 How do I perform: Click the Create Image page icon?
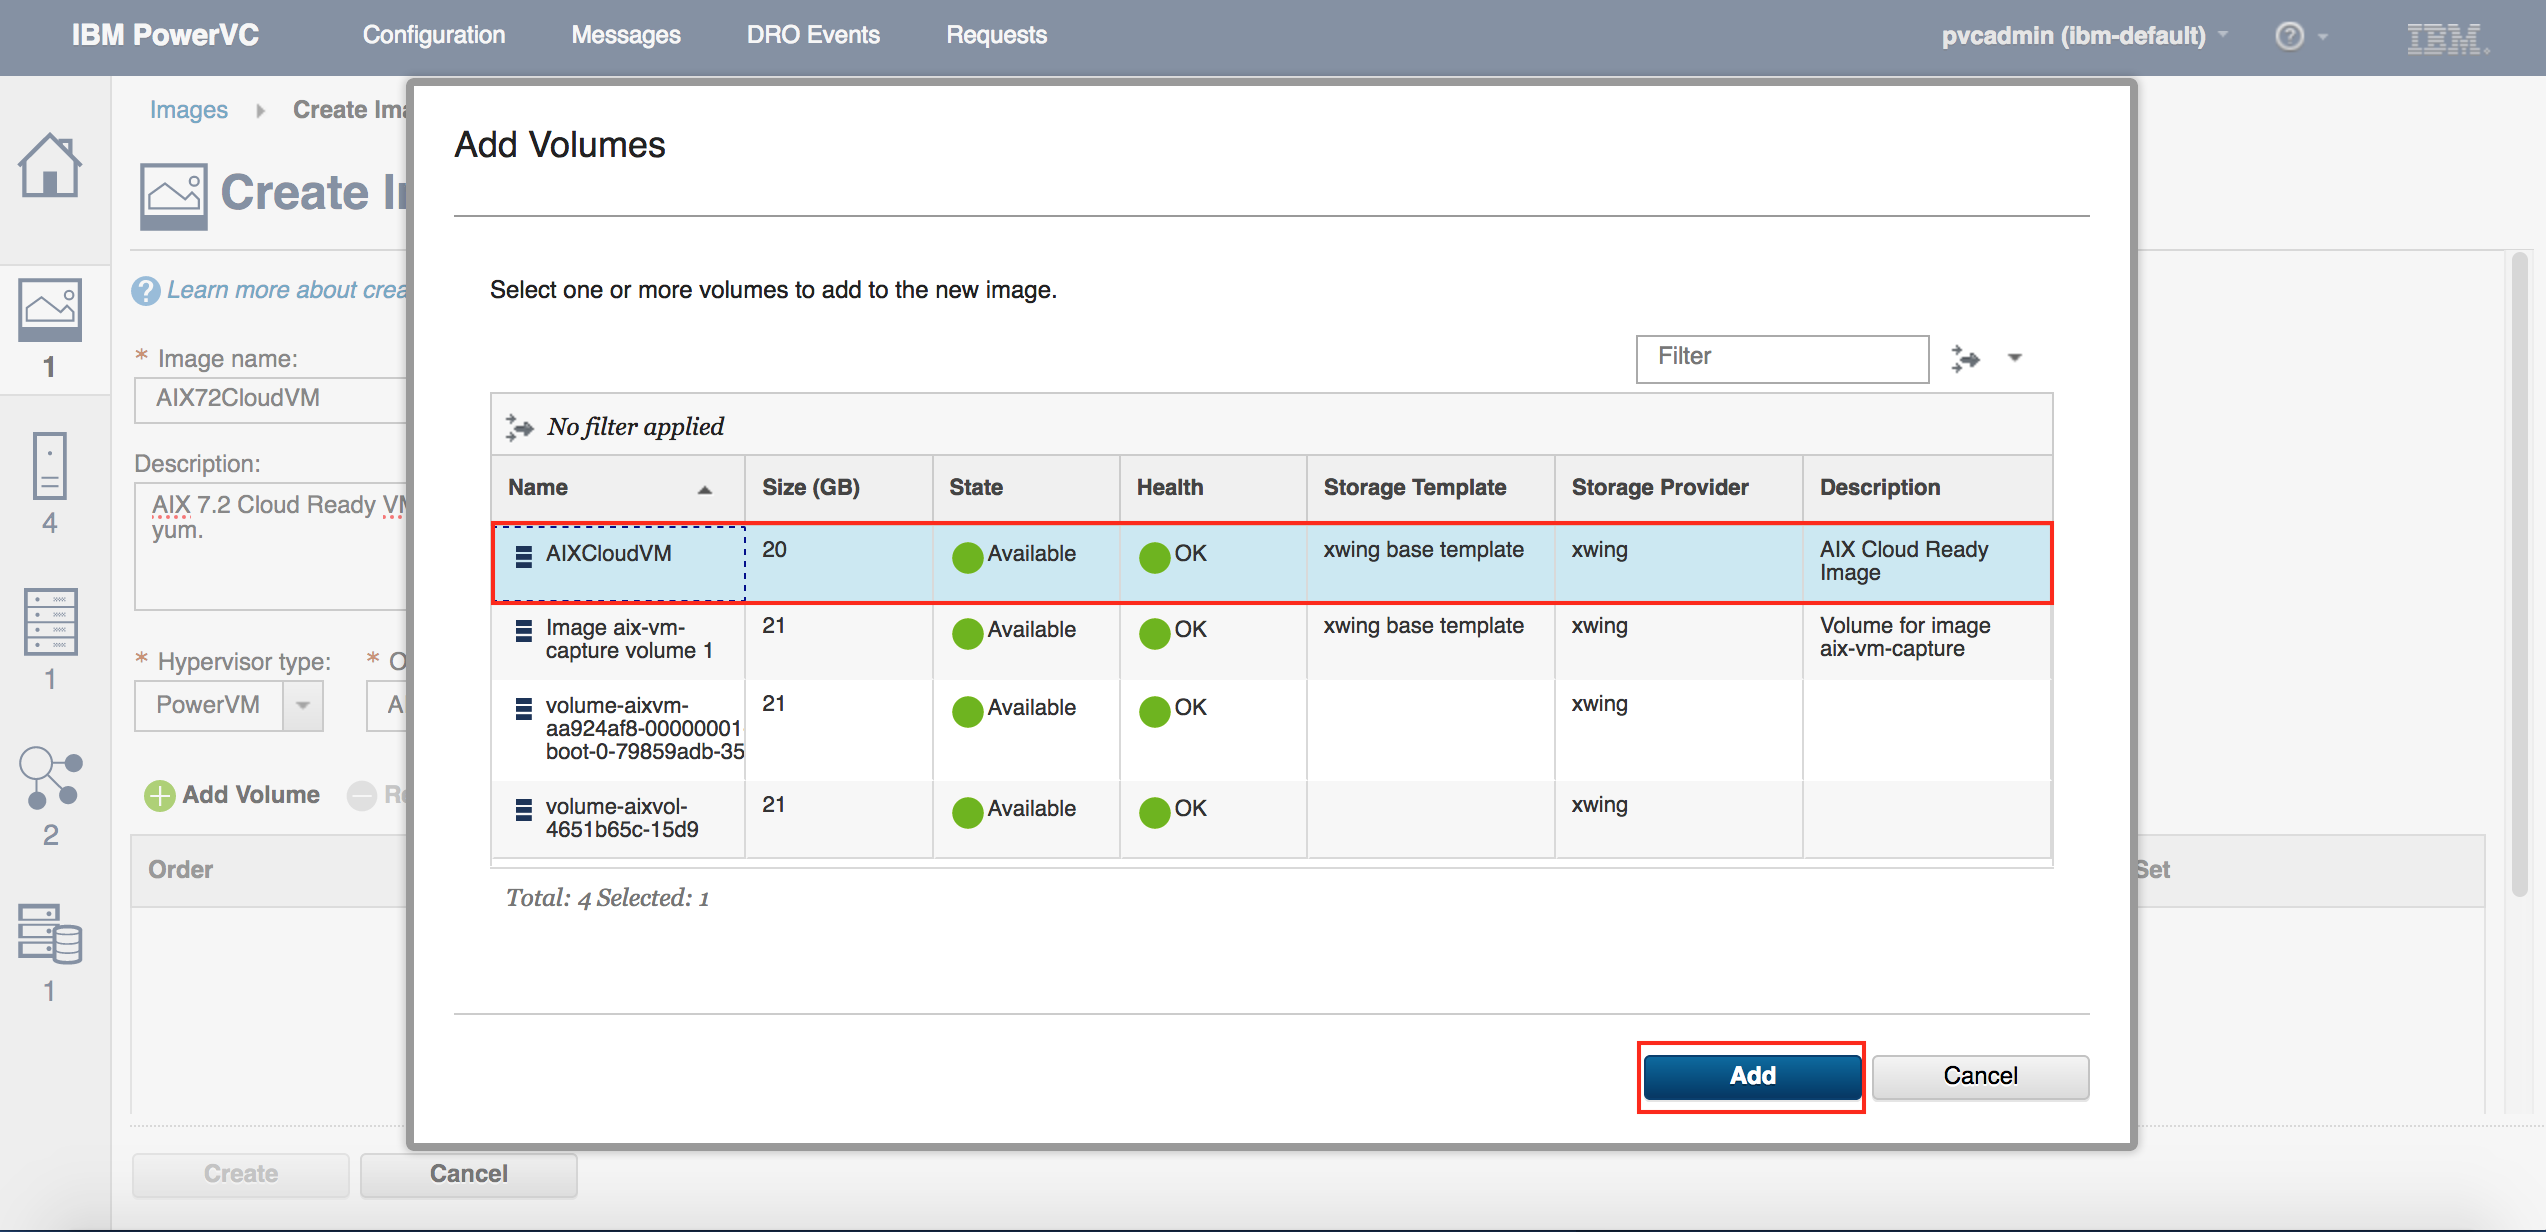pyautogui.click(x=173, y=196)
